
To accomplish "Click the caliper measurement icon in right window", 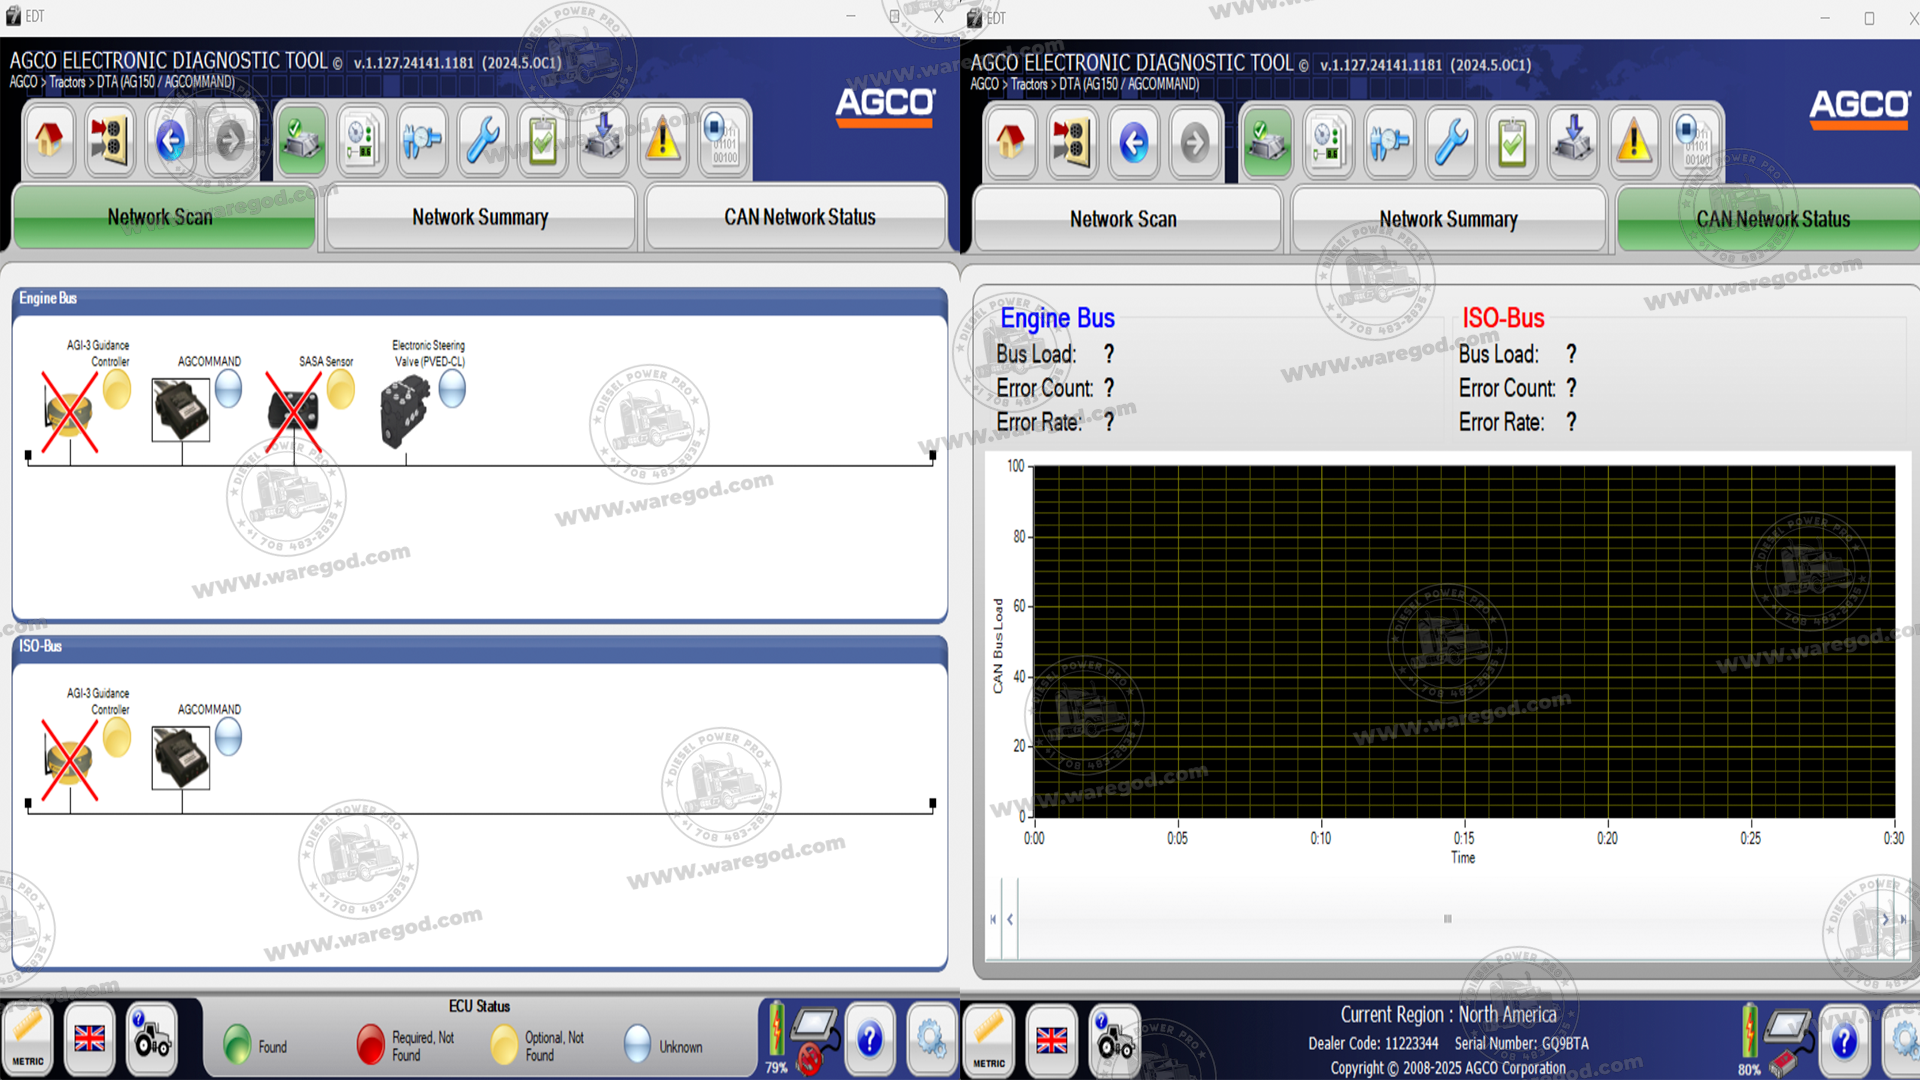I will click(x=1389, y=143).
